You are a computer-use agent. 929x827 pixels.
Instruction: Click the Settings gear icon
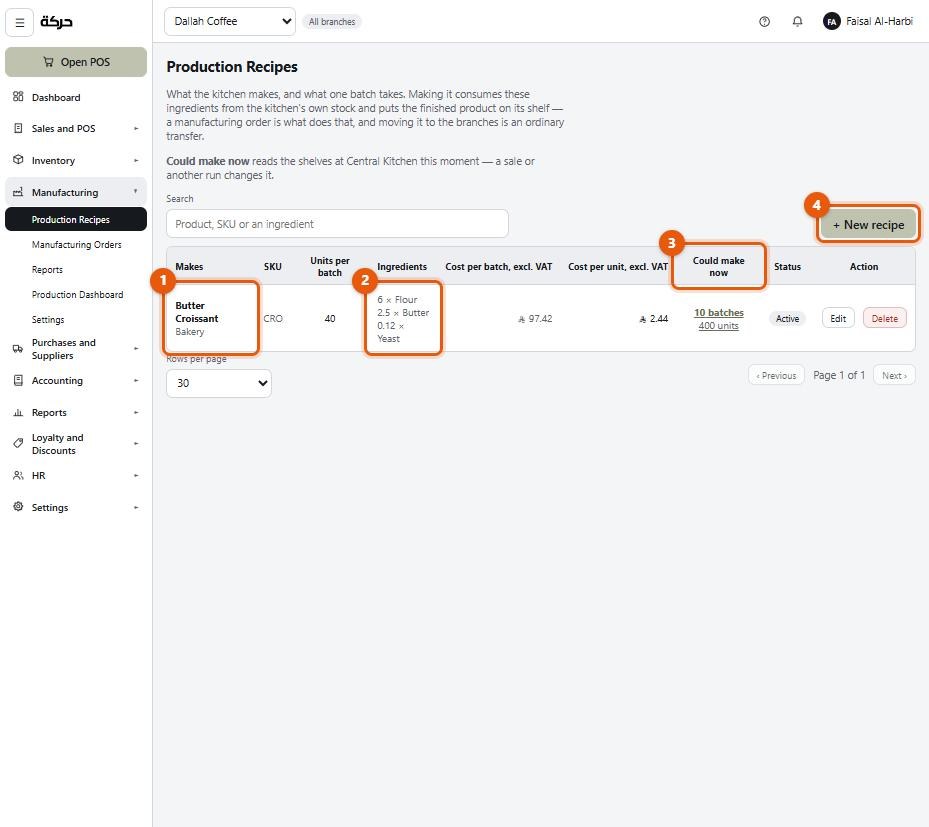[x=18, y=507]
